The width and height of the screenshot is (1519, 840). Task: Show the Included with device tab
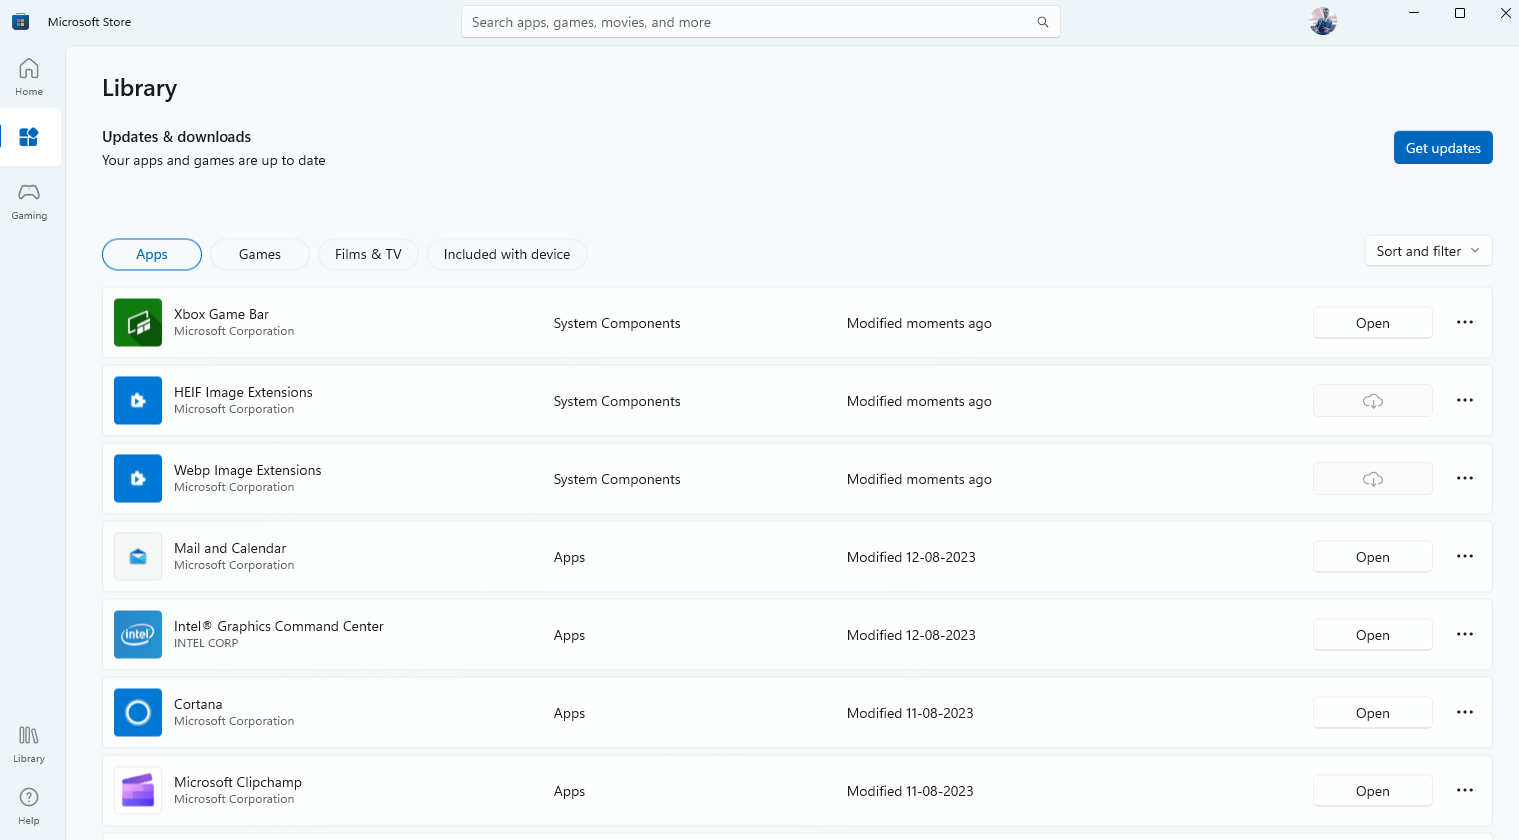(x=506, y=254)
